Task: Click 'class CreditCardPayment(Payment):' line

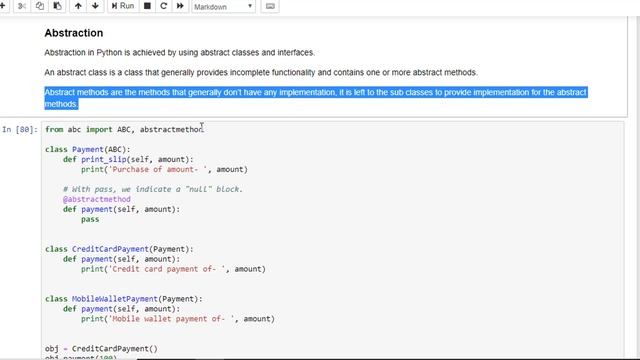Action: 119,249
